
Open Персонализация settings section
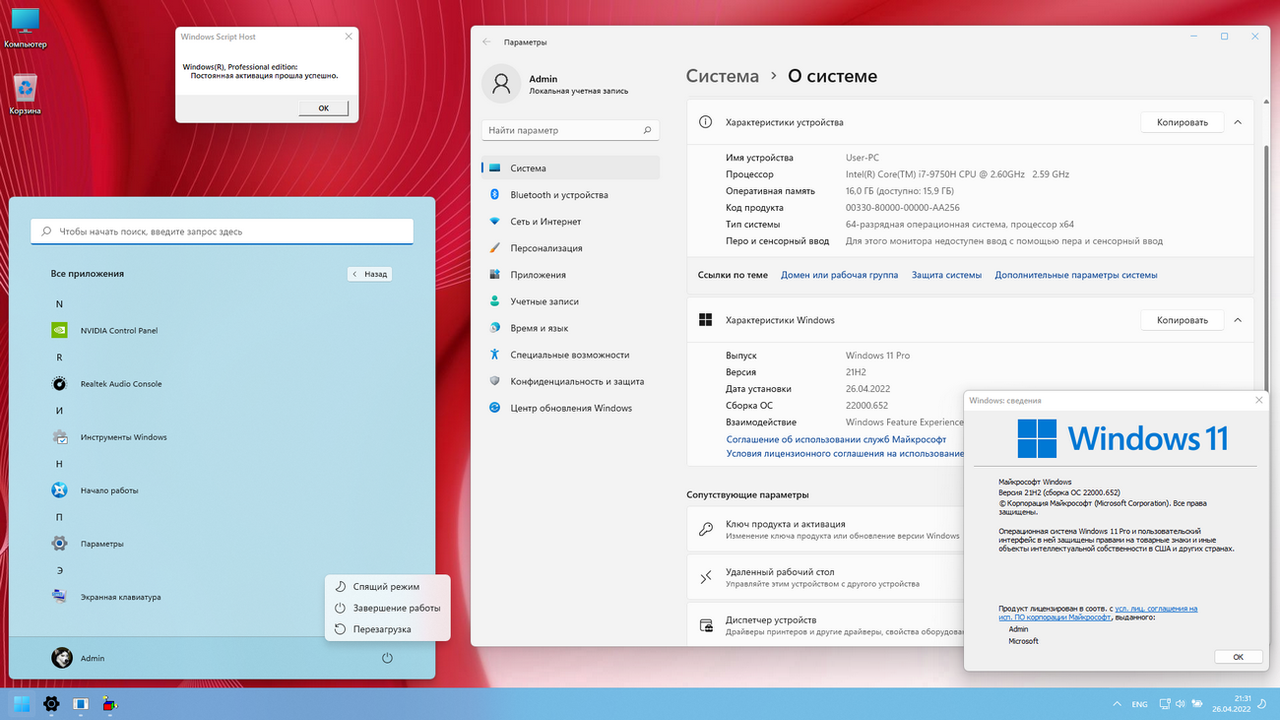pos(571,248)
